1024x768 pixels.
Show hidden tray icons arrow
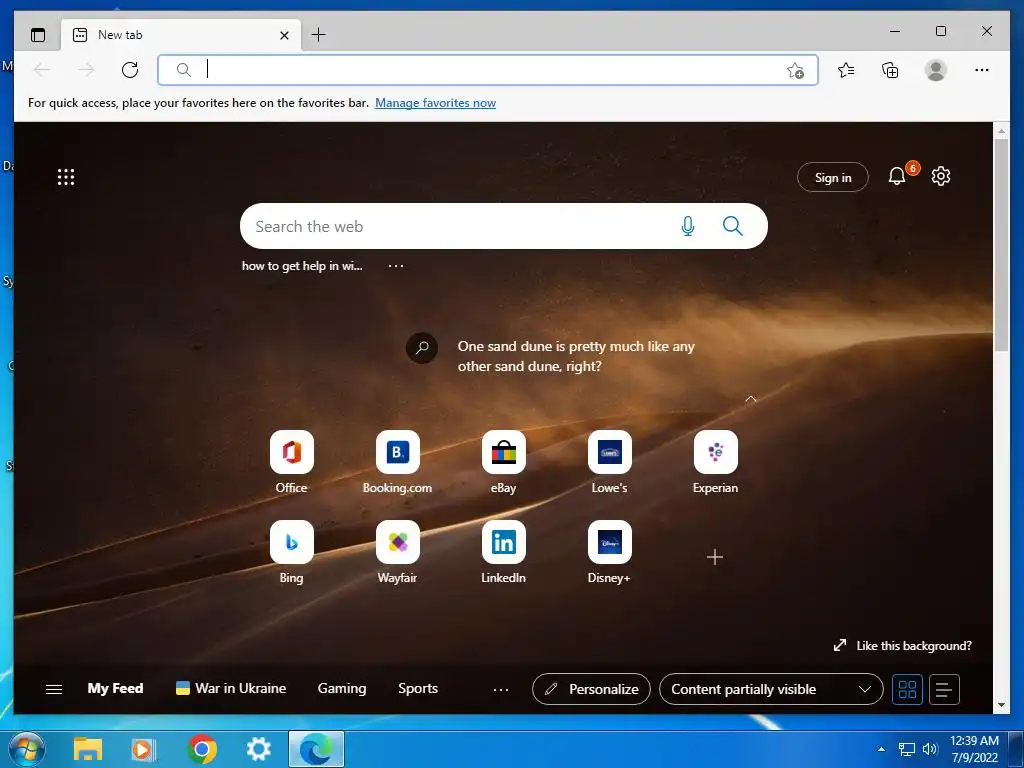click(x=882, y=749)
